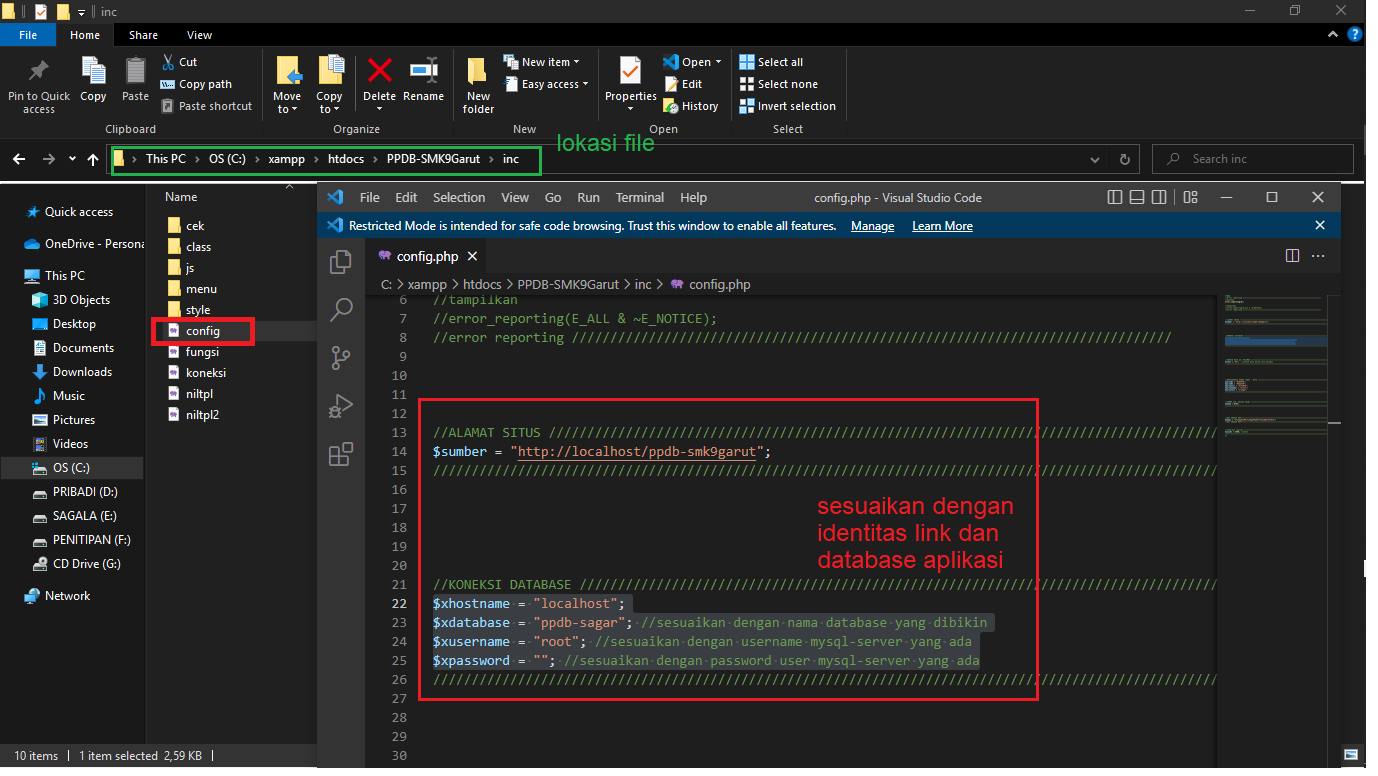Open the Extensions view icon
The image size is (1378, 776).
point(341,455)
